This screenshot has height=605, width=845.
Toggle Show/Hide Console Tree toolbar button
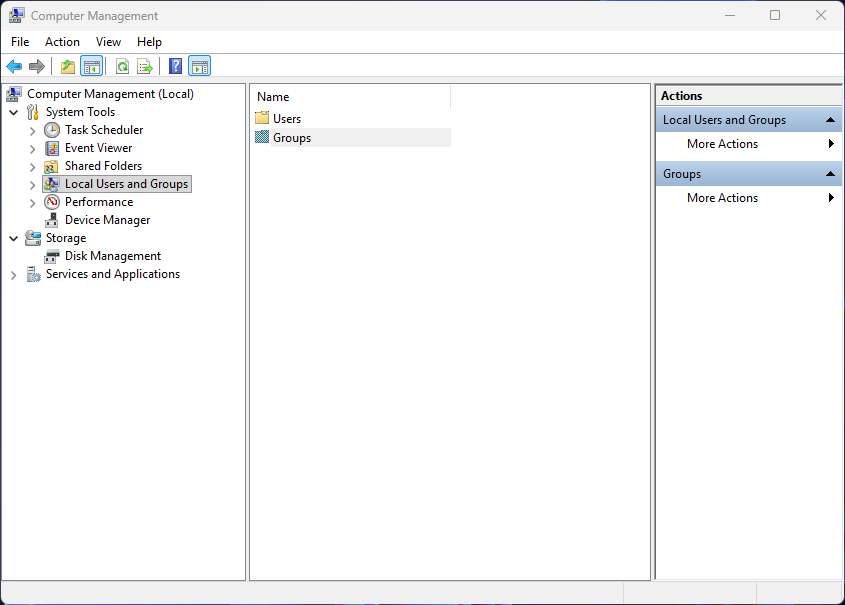coord(91,67)
